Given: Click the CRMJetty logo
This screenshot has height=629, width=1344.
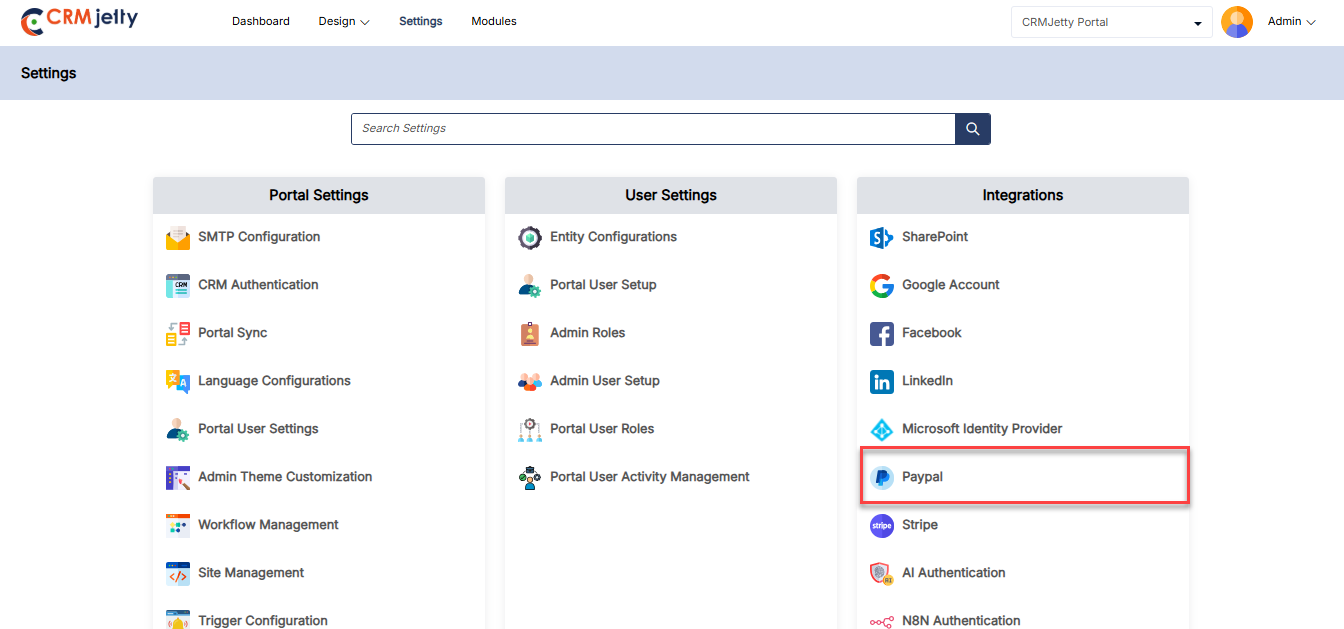Looking at the screenshot, I should [x=79, y=20].
